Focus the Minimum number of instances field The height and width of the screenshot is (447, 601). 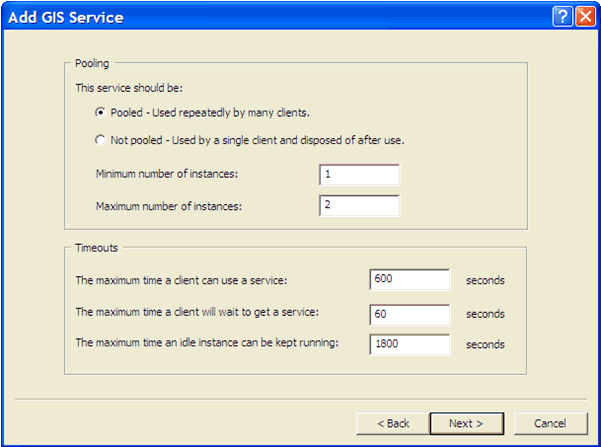pyautogui.click(x=359, y=175)
